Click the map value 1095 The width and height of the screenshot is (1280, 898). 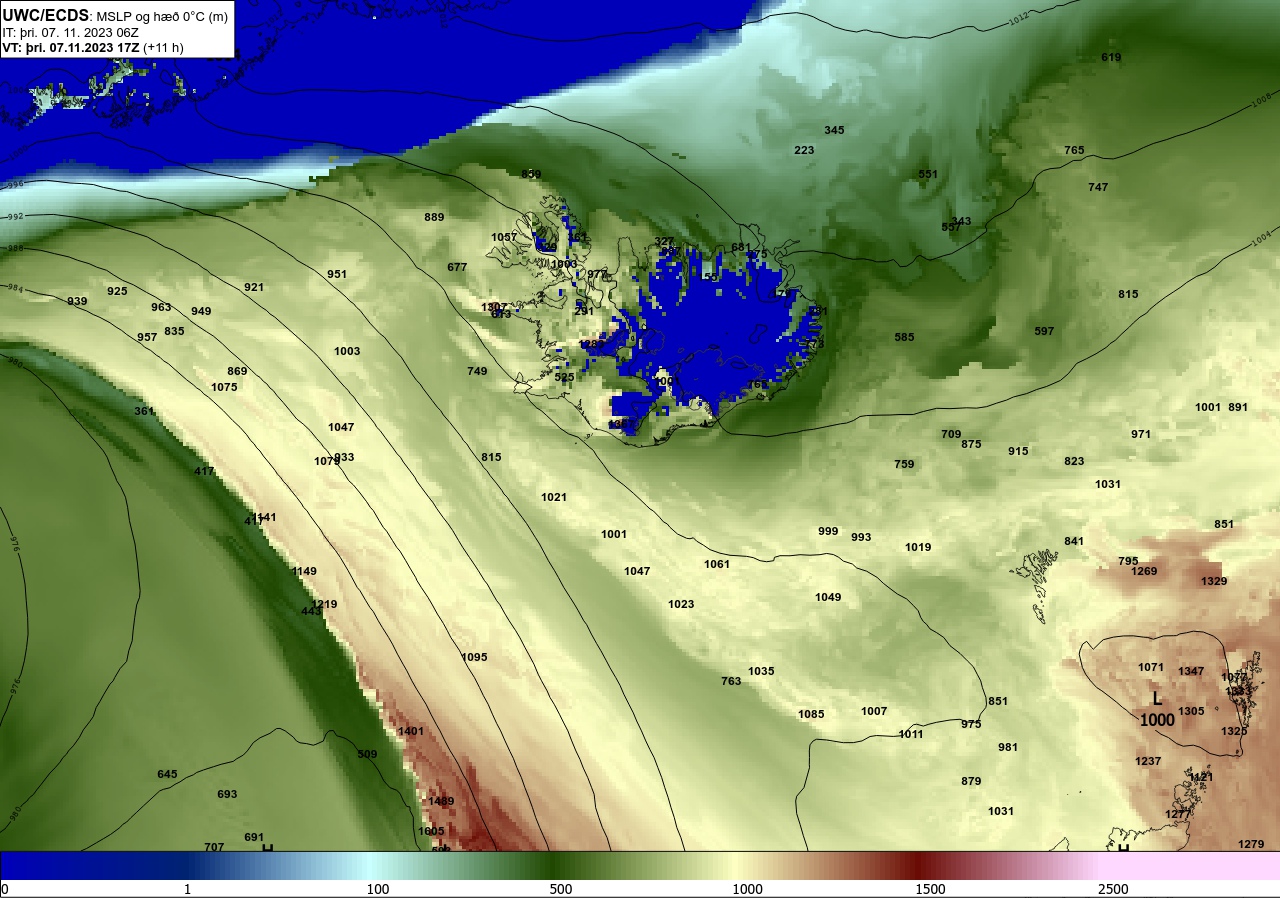click(x=474, y=657)
